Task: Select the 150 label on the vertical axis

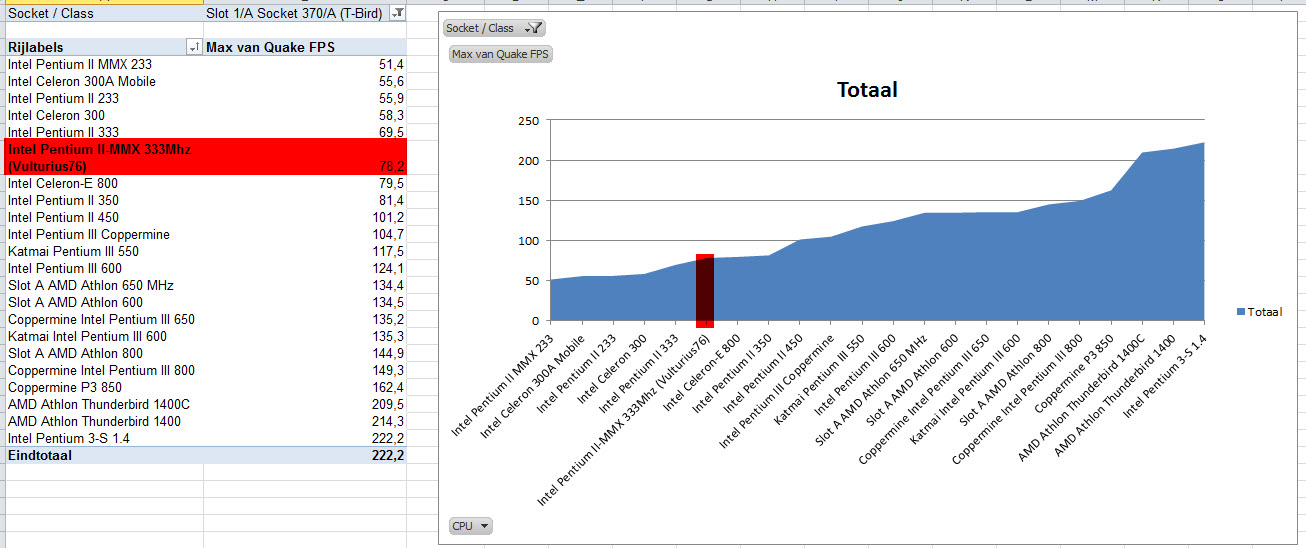Action: [528, 201]
